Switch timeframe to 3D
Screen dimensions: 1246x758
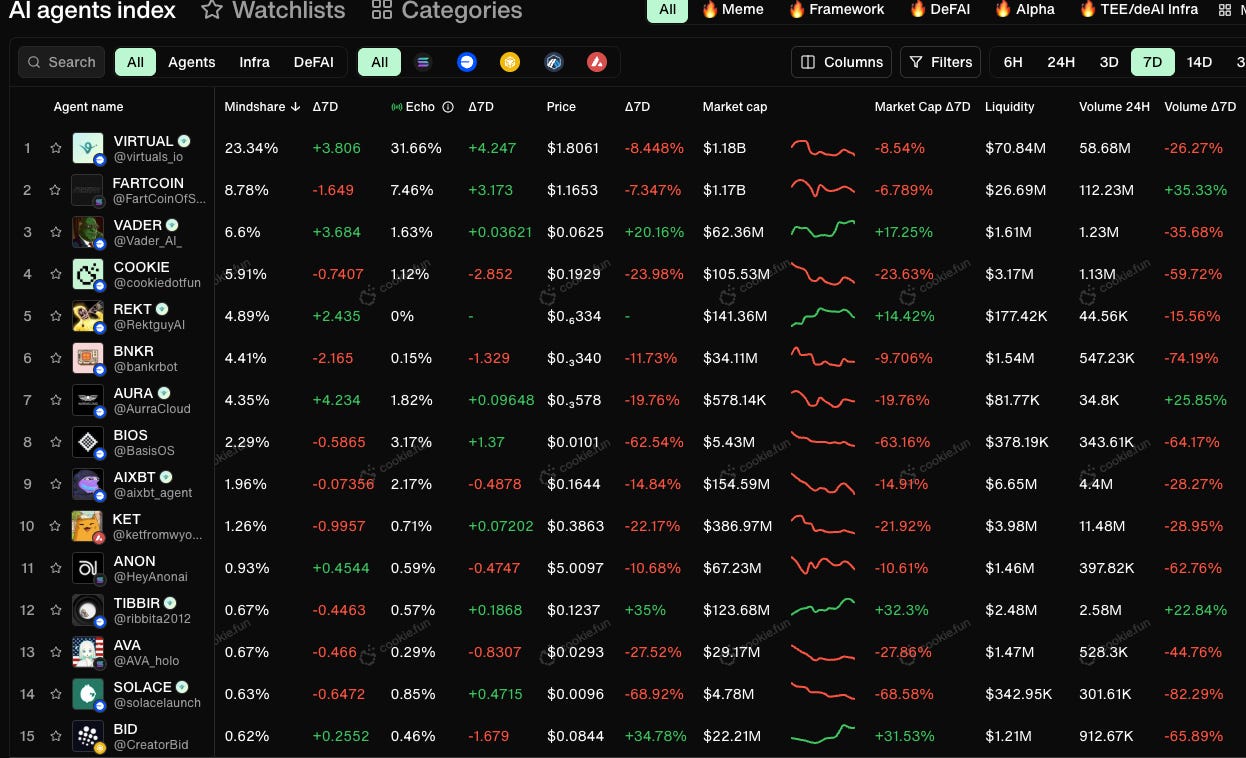(x=1109, y=62)
